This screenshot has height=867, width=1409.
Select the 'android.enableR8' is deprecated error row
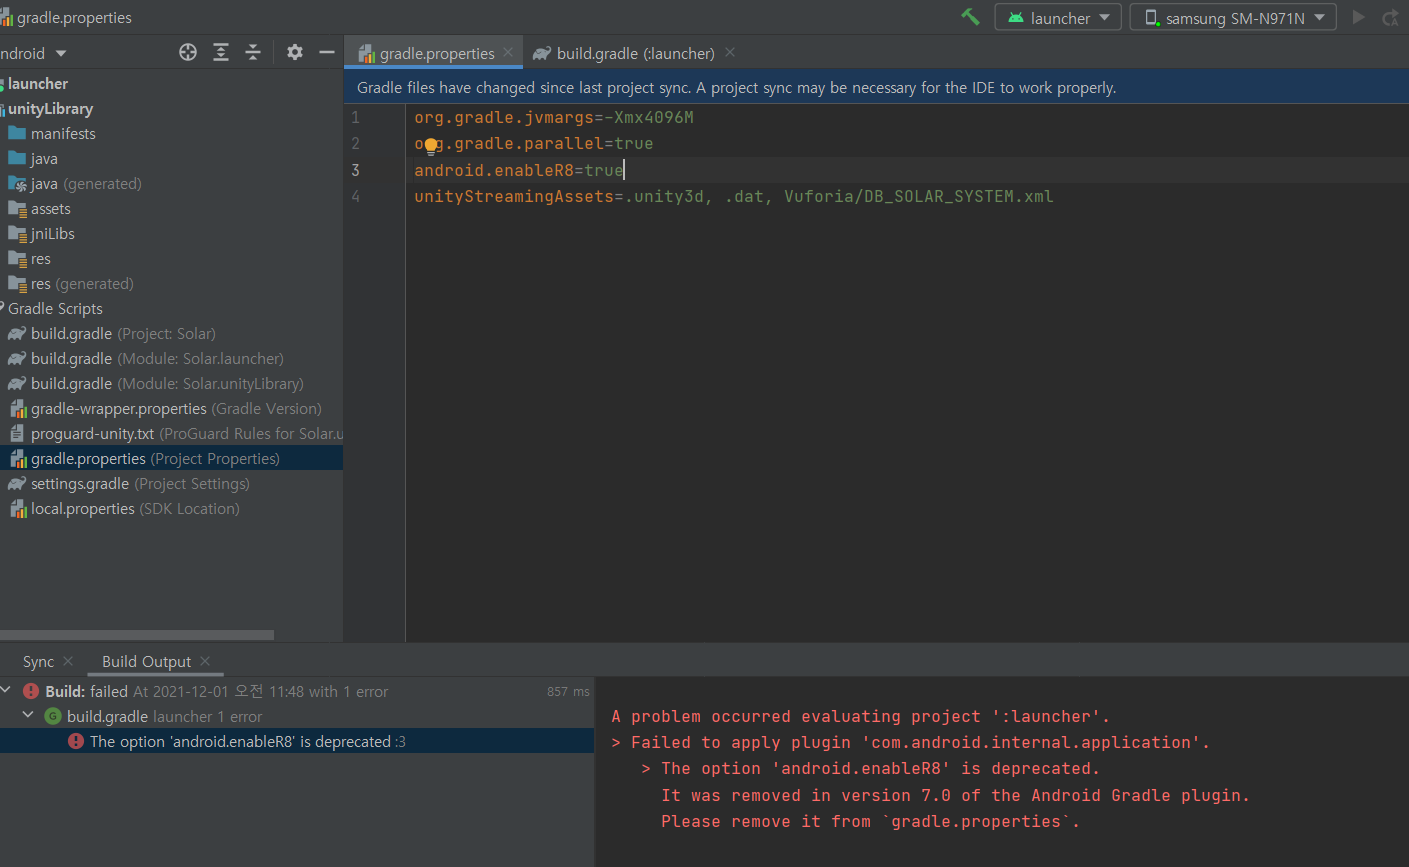click(x=297, y=741)
